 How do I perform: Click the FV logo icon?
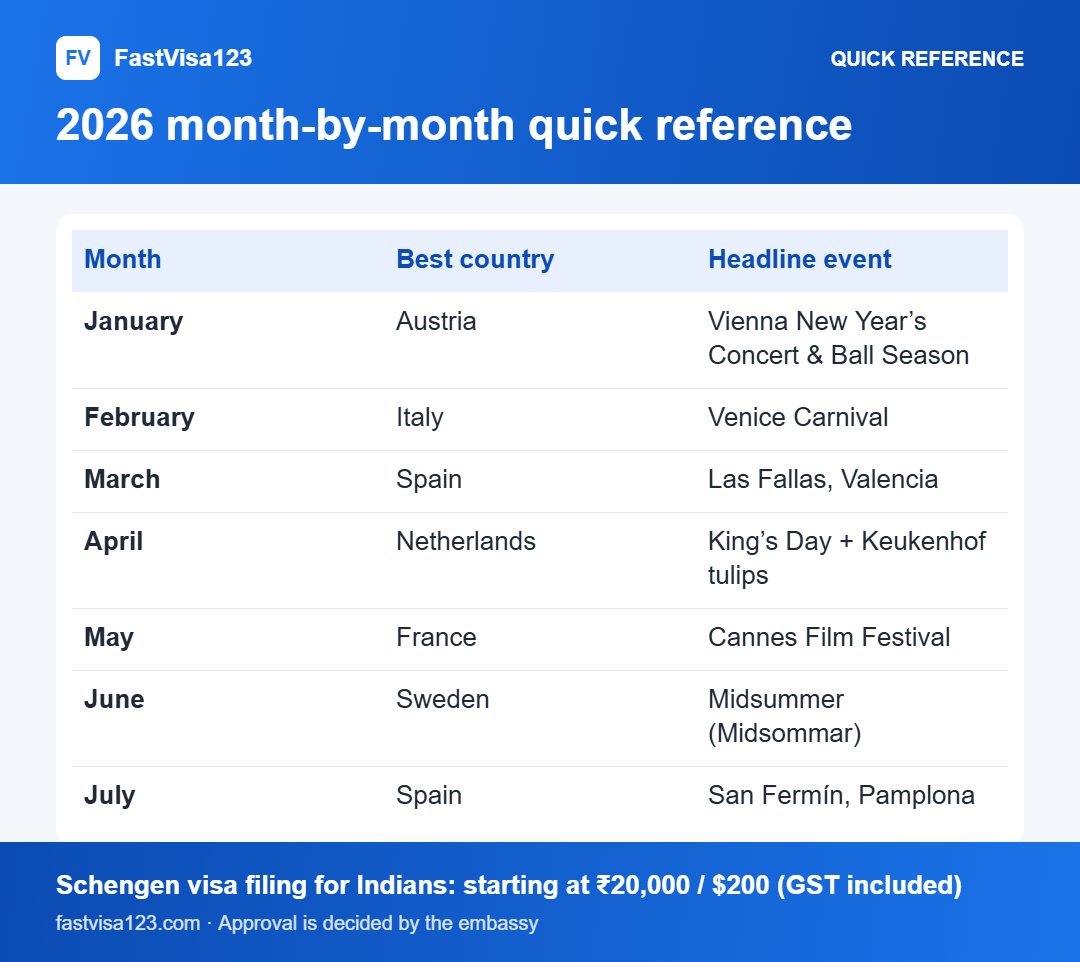coord(78,58)
